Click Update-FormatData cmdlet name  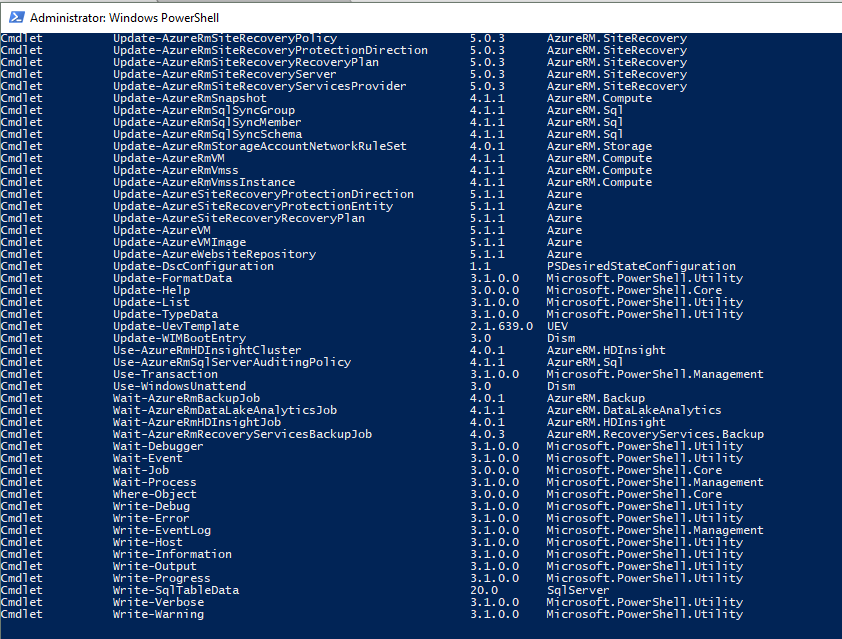point(172,278)
